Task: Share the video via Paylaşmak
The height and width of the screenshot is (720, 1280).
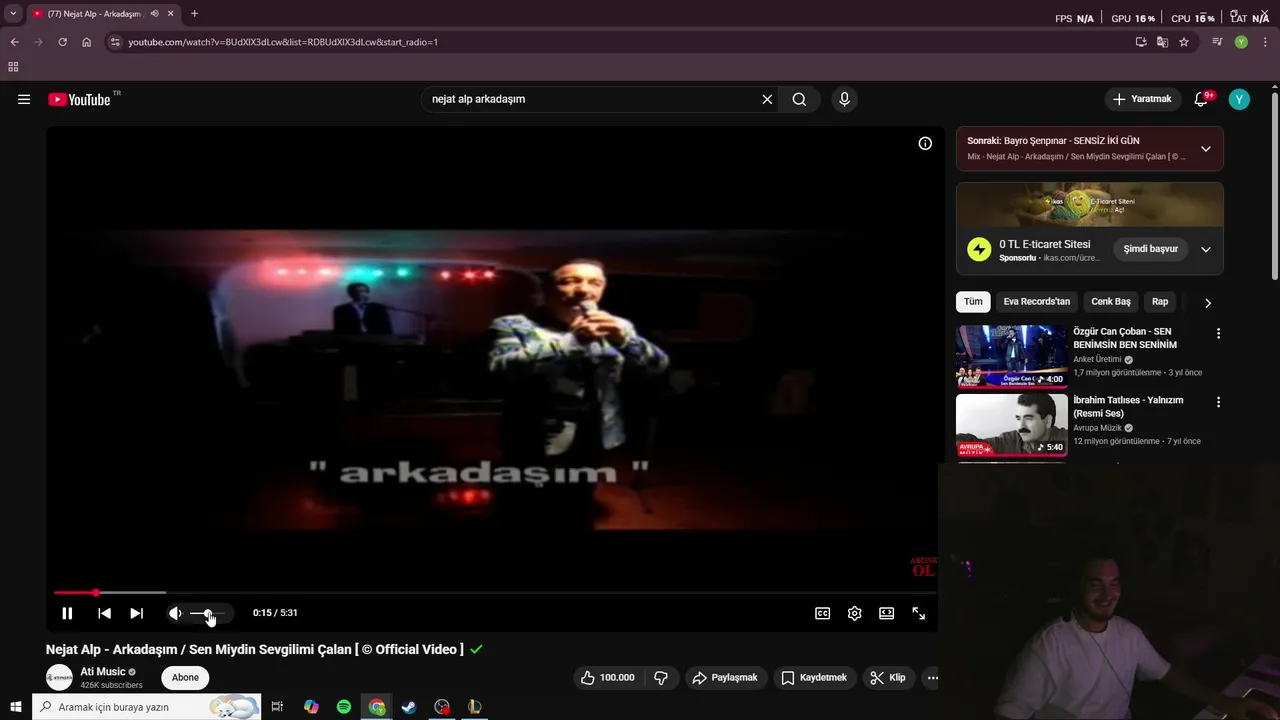Action: (x=725, y=677)
